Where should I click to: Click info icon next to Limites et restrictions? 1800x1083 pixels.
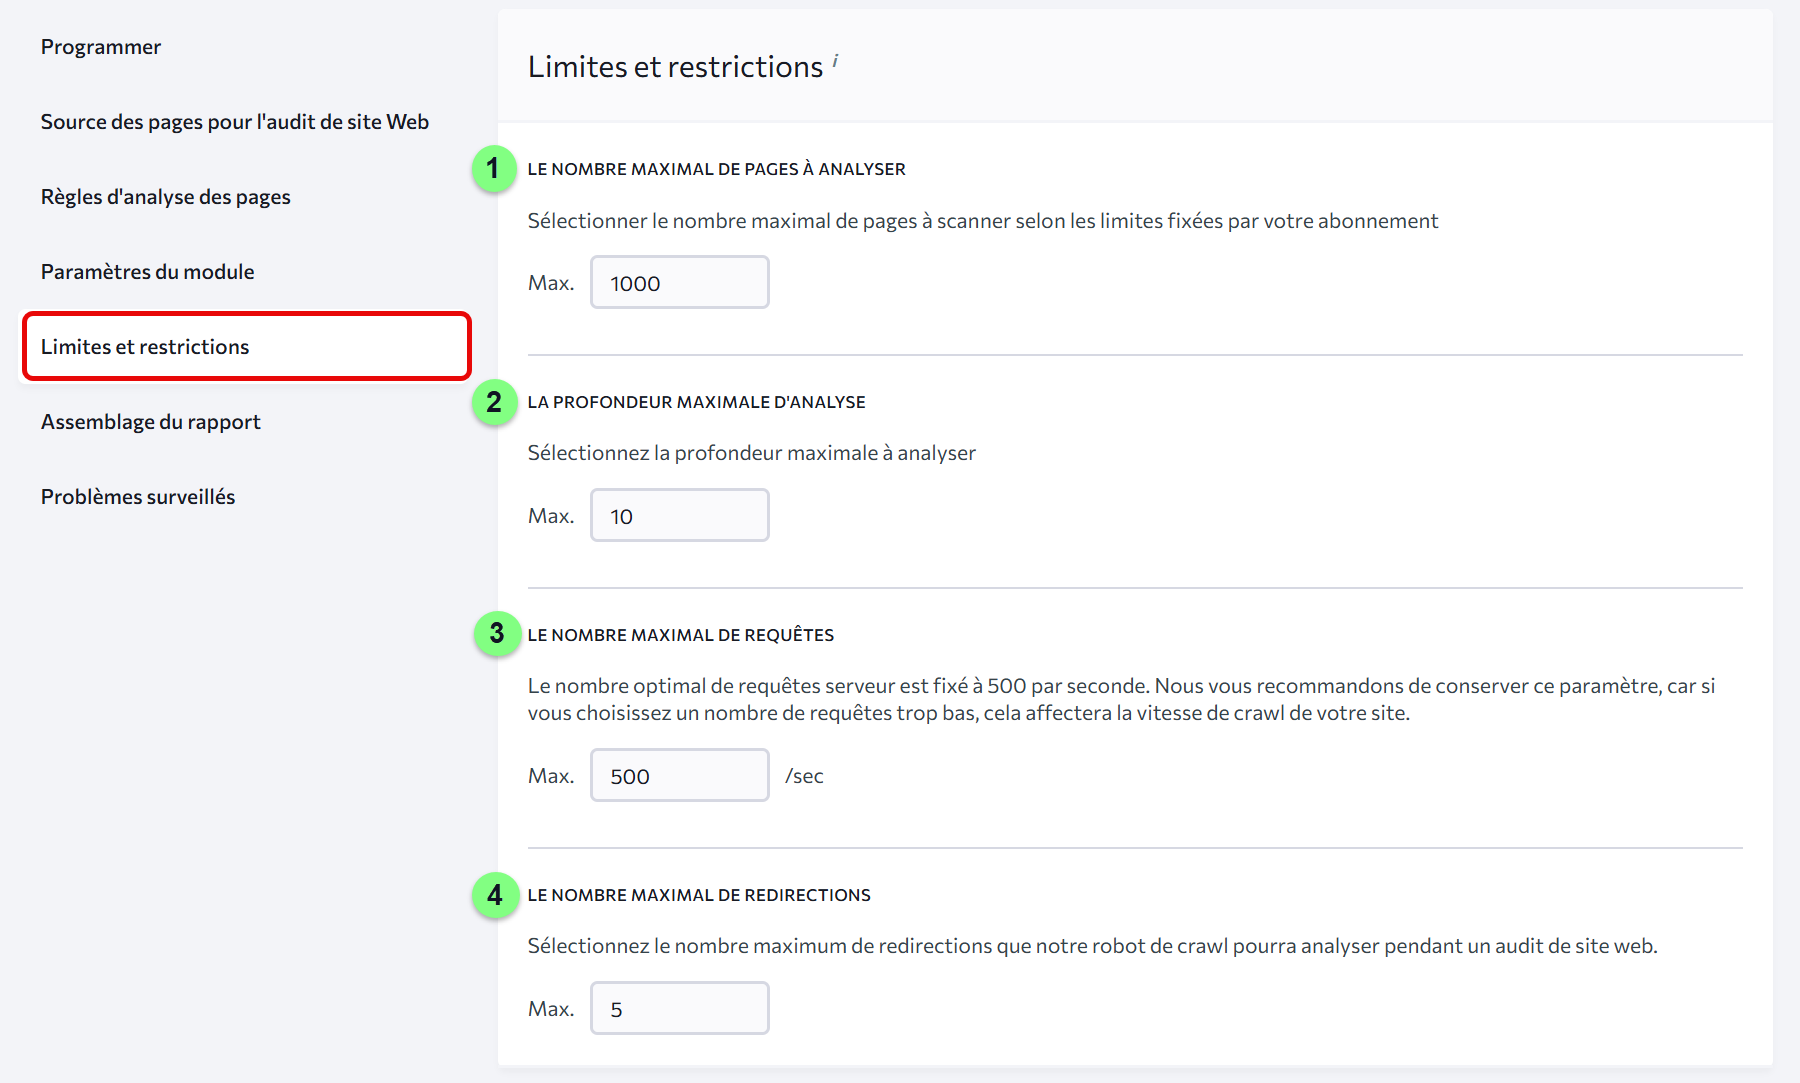click(x=835, y=60)
